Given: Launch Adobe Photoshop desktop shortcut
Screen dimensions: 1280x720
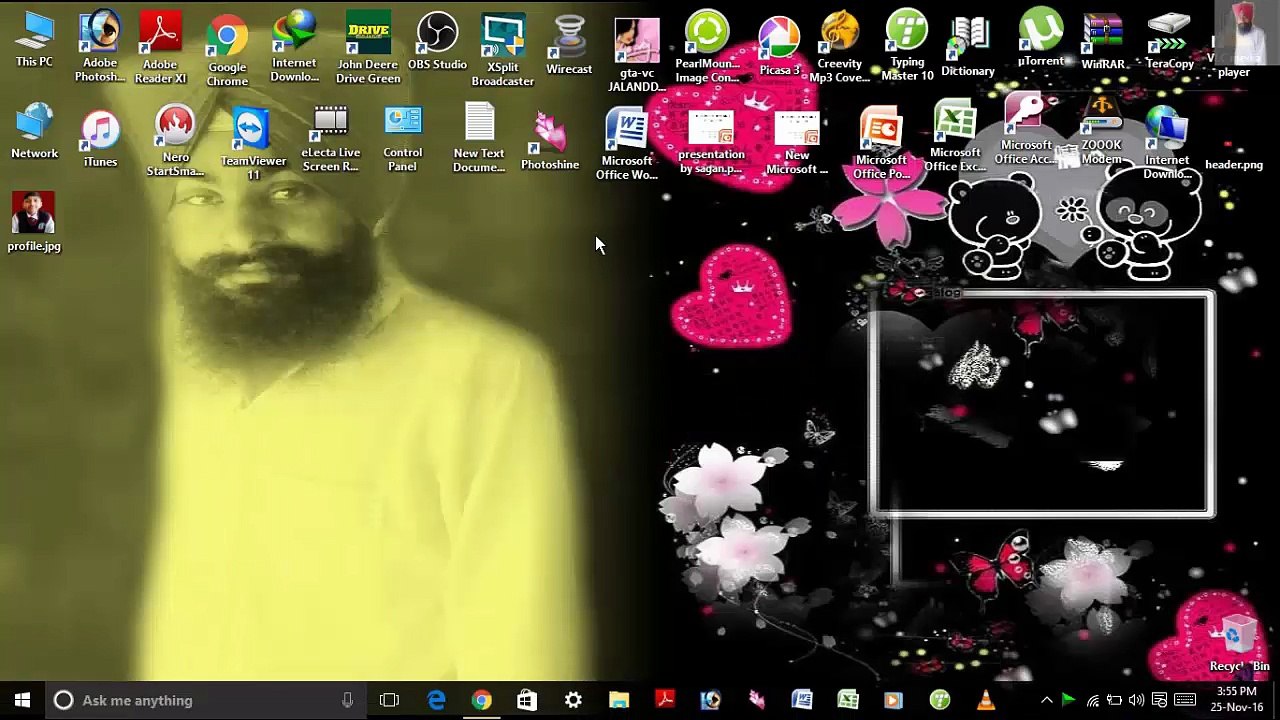Looking at the screenshot, I should pyautogui.click(x=100, y=46).
